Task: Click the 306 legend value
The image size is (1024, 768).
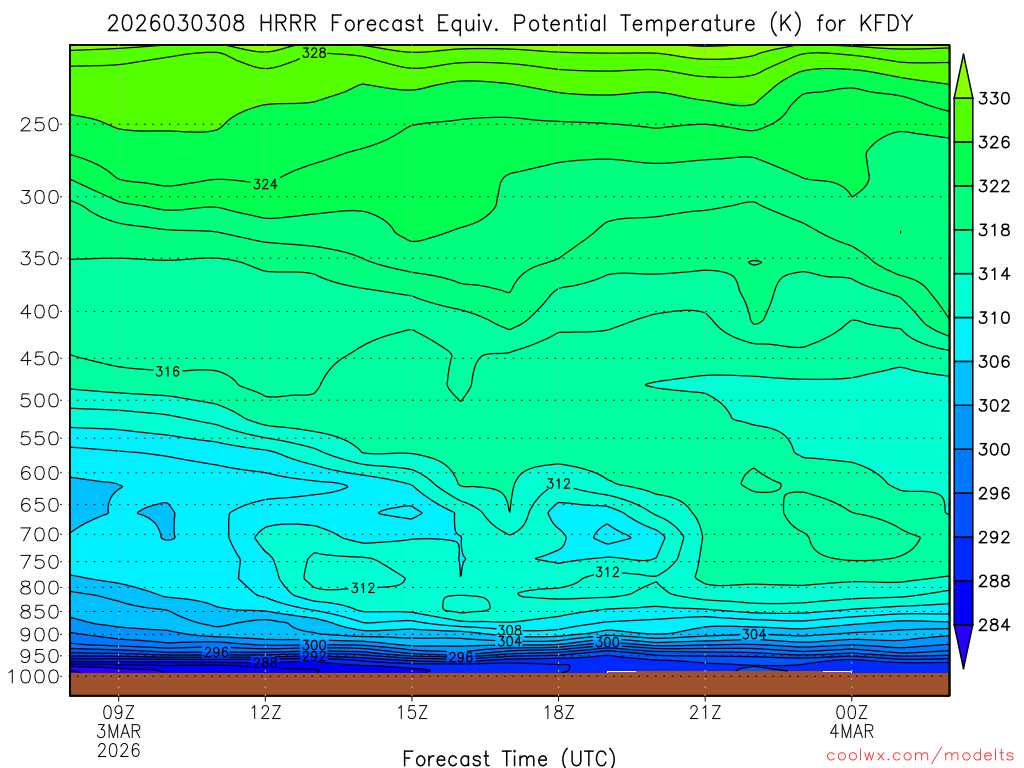Action: click(994, 361)
